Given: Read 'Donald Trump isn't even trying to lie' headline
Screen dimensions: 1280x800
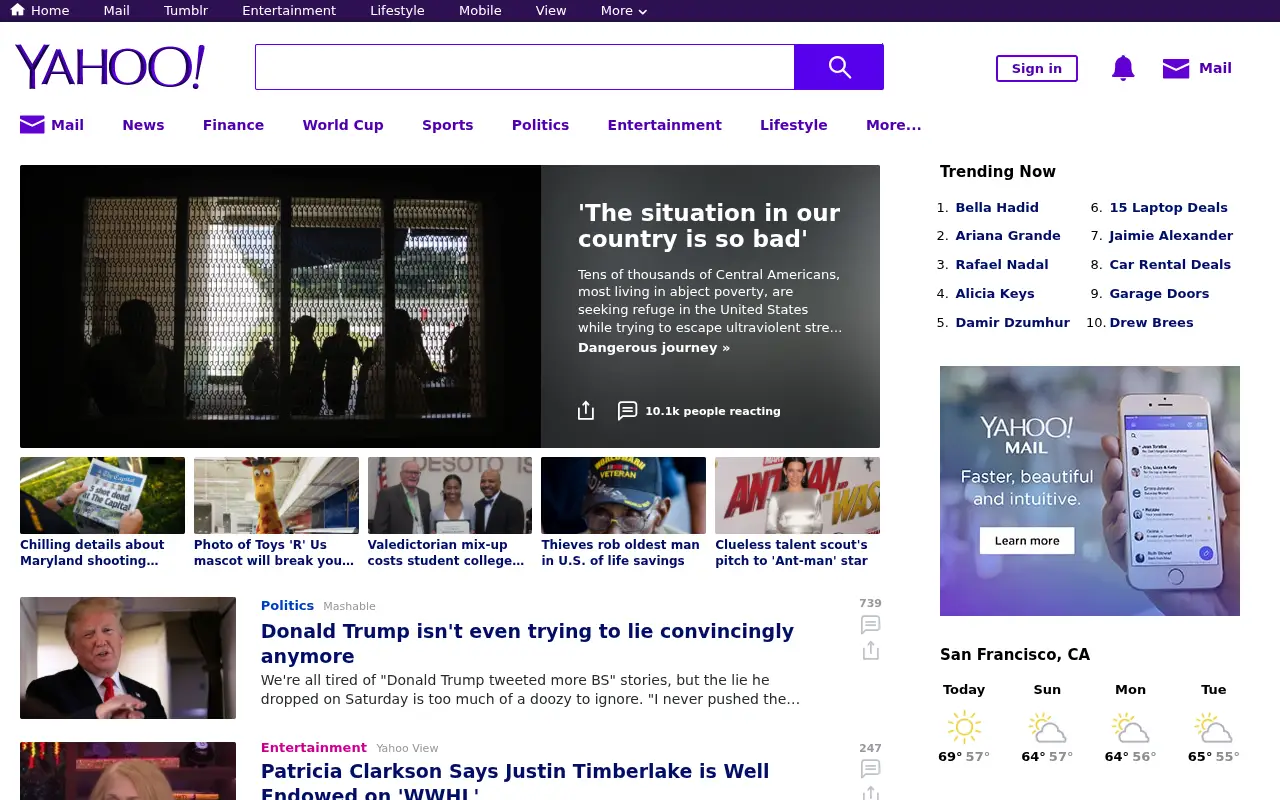Looking at the screenshot, I should click(527, 644).
